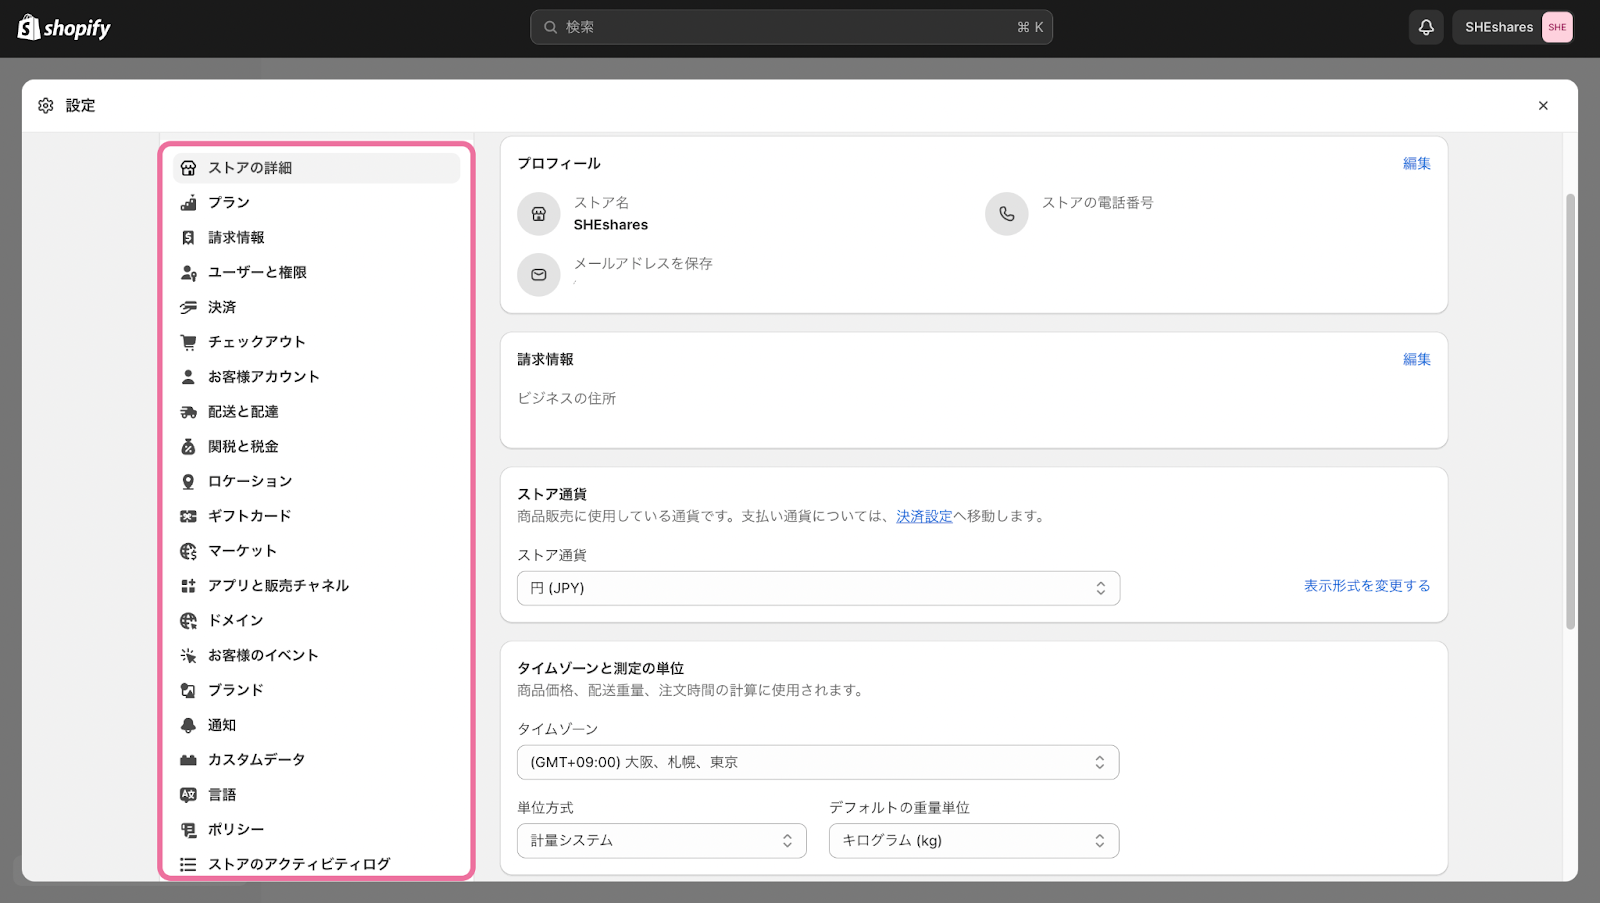Click the settings page vertical scrollbar

tap(1570, 411)
